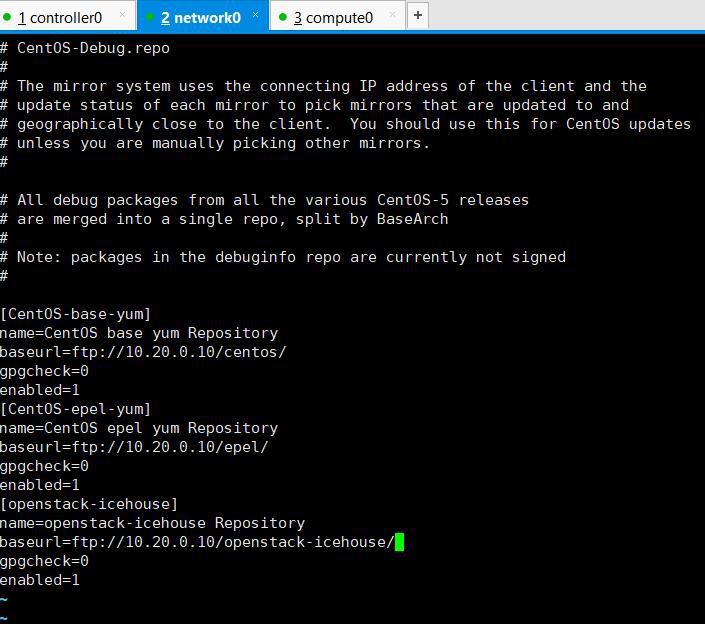Viewport: 705px width, 624px height.
Task: Click enabled=1 under CentOS-base-yum section
Action: point(40,390)
